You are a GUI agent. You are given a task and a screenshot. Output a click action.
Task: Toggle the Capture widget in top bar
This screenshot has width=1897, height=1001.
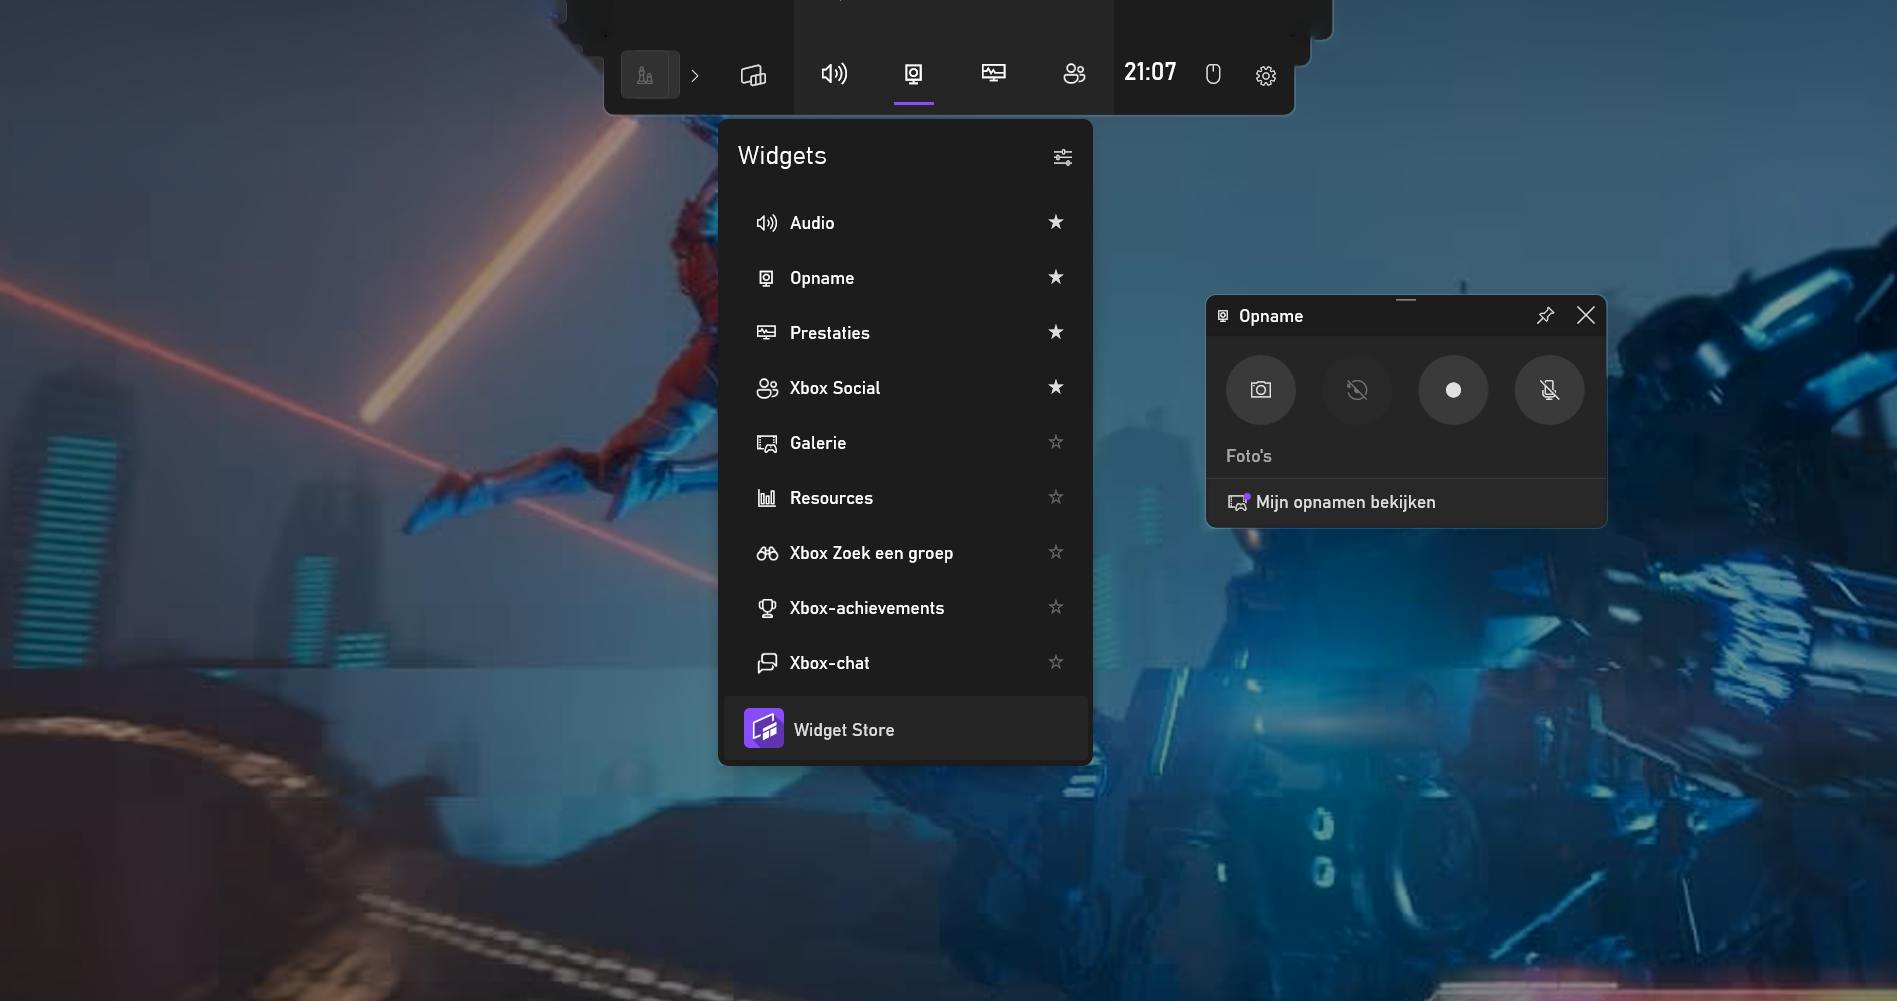[x=913, y=74]
